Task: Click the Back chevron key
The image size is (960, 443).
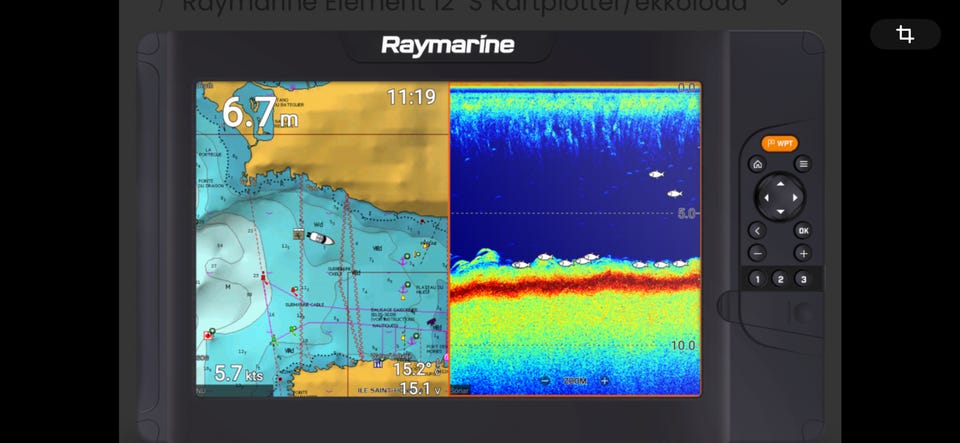Action: [x=757, y=231]
